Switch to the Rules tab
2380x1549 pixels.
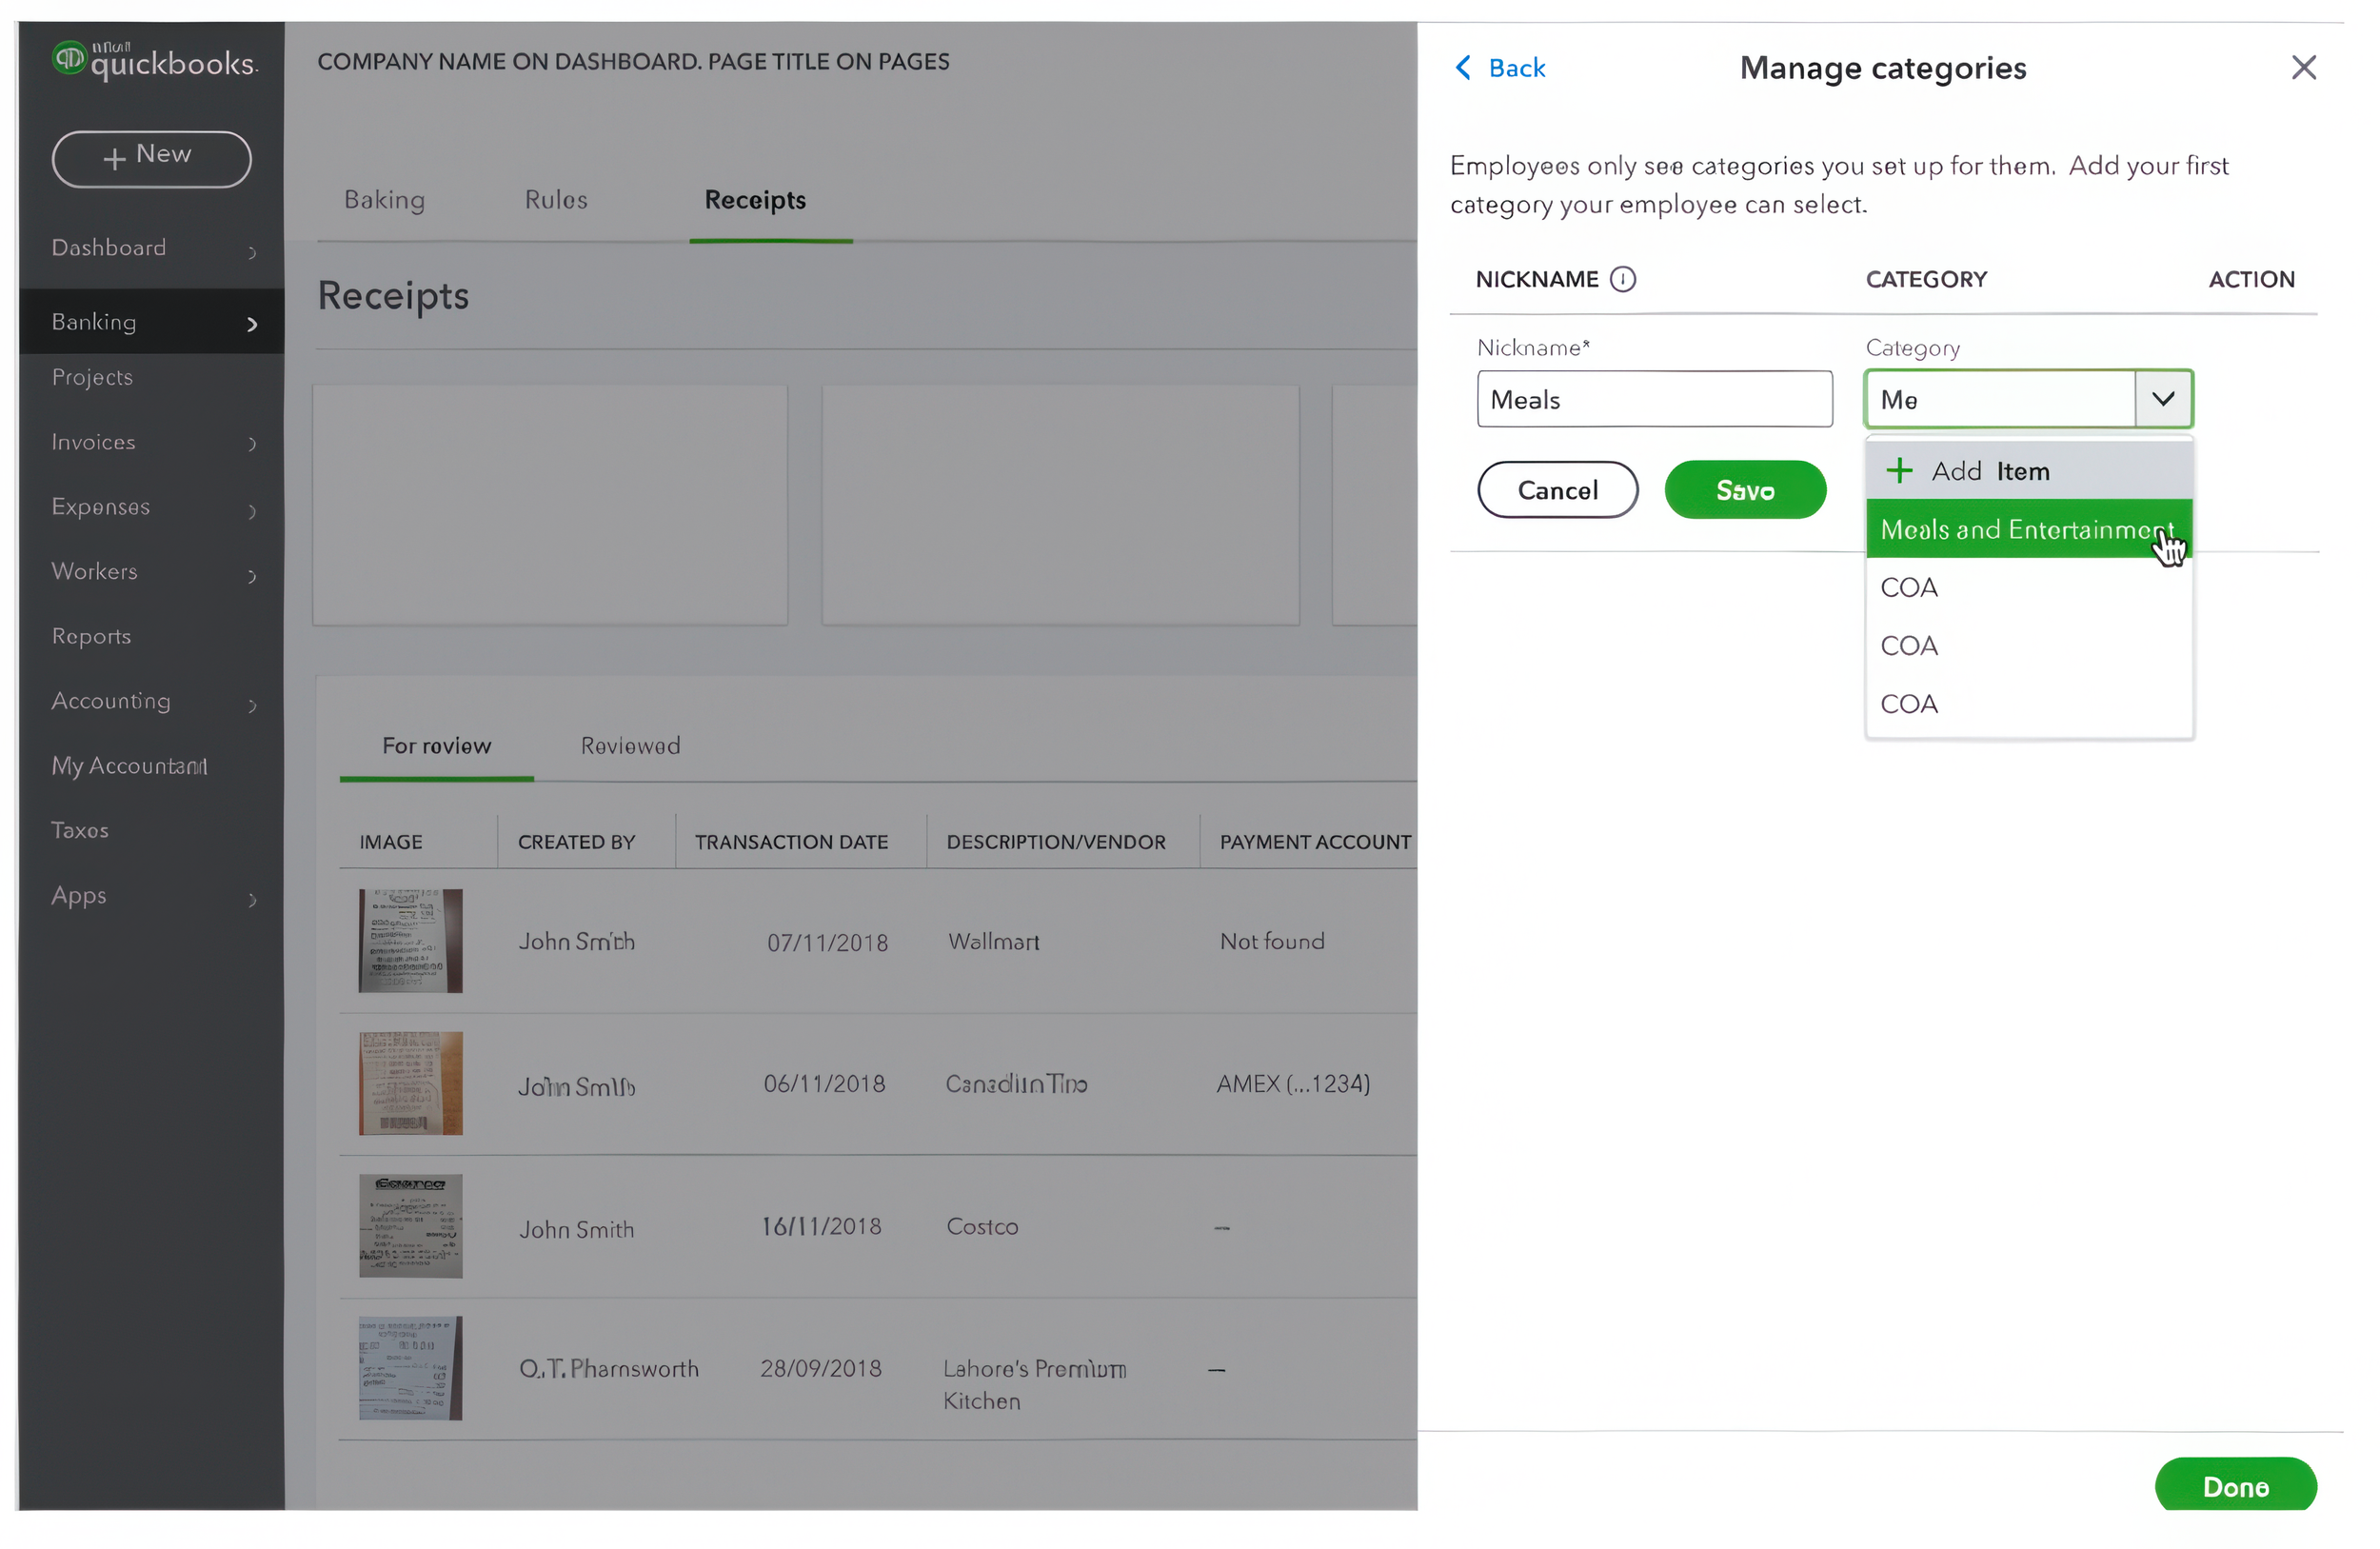coord(556,200)
